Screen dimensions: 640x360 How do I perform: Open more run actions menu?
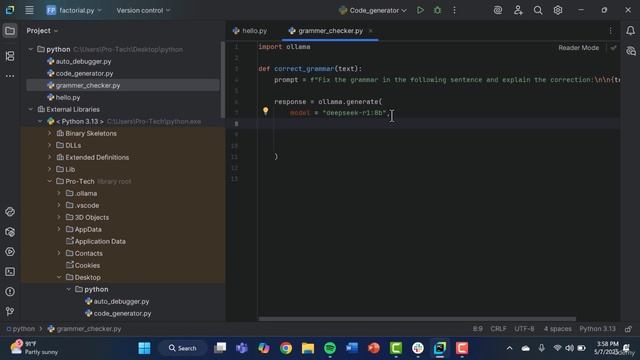[454, 10]
